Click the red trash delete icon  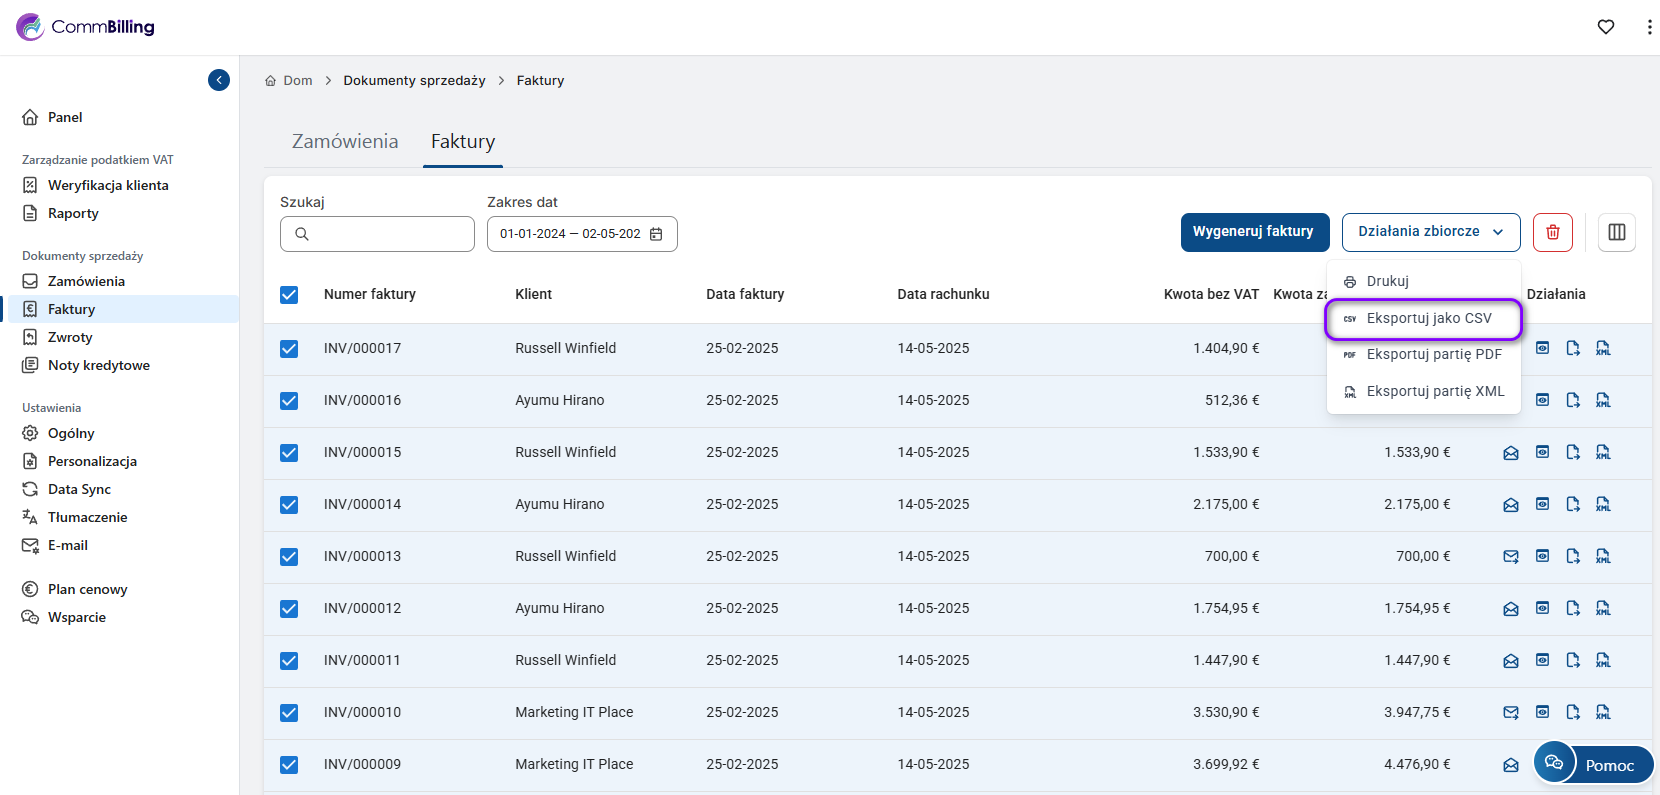point(1552,232)
